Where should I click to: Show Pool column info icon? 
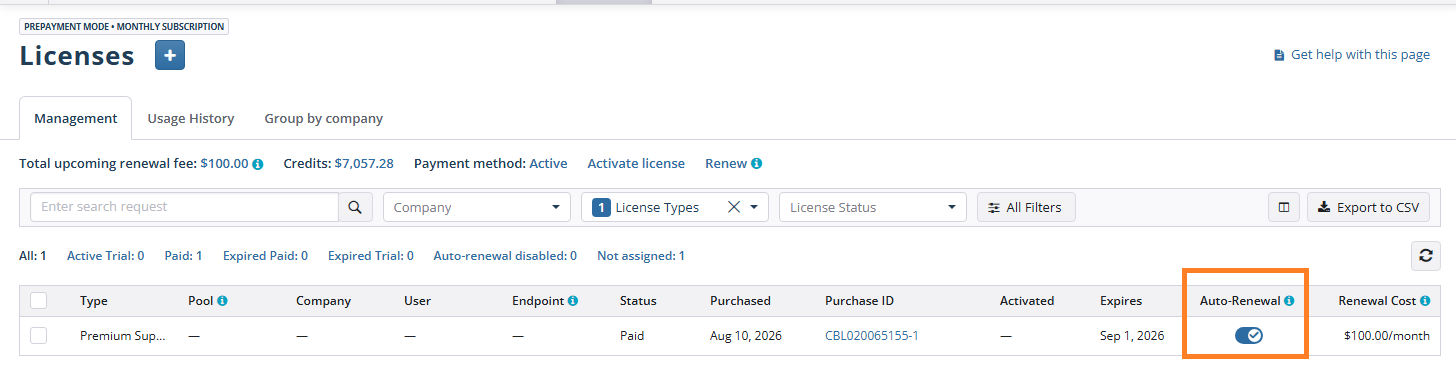(x=222, y=300)
